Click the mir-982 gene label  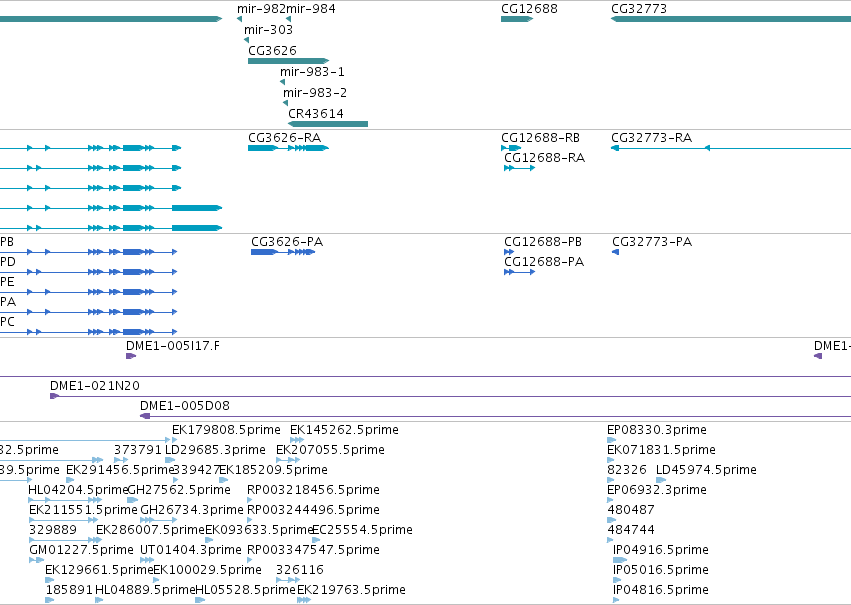pyautogui.click(x=261, y=9)
